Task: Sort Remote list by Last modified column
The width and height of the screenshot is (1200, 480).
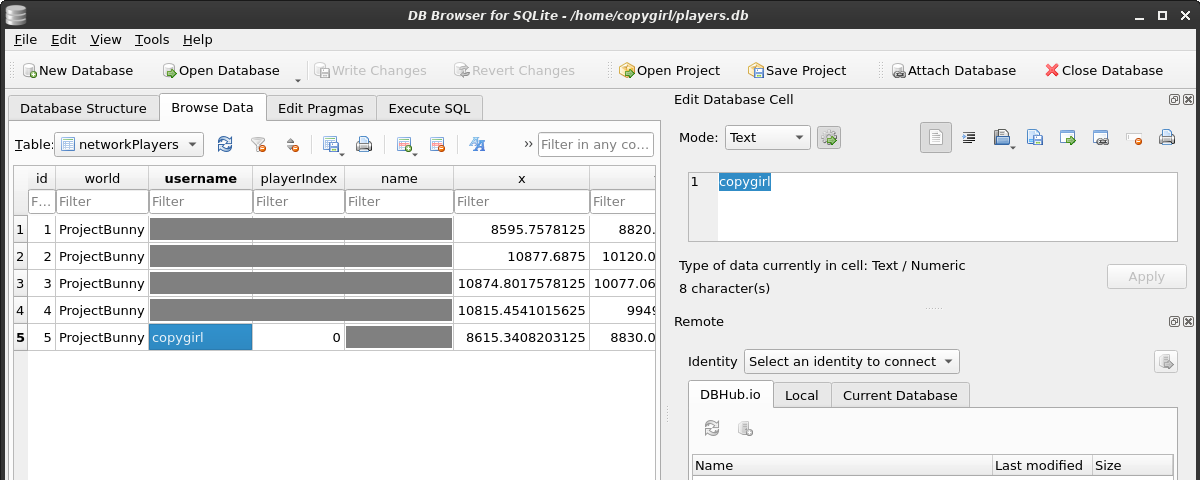Action: tap(1042, 465)
